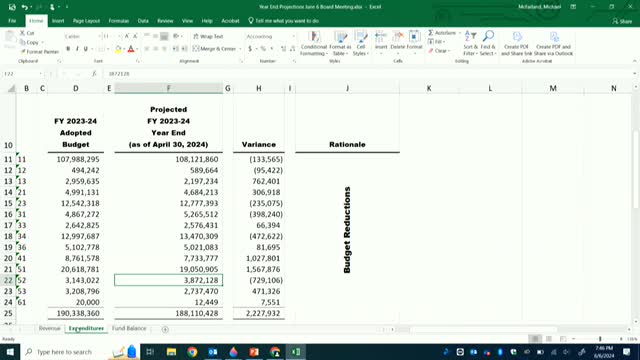640x360 pixels.
Task: Open the Acrobat ribbon tab
Action: (230, 21)
